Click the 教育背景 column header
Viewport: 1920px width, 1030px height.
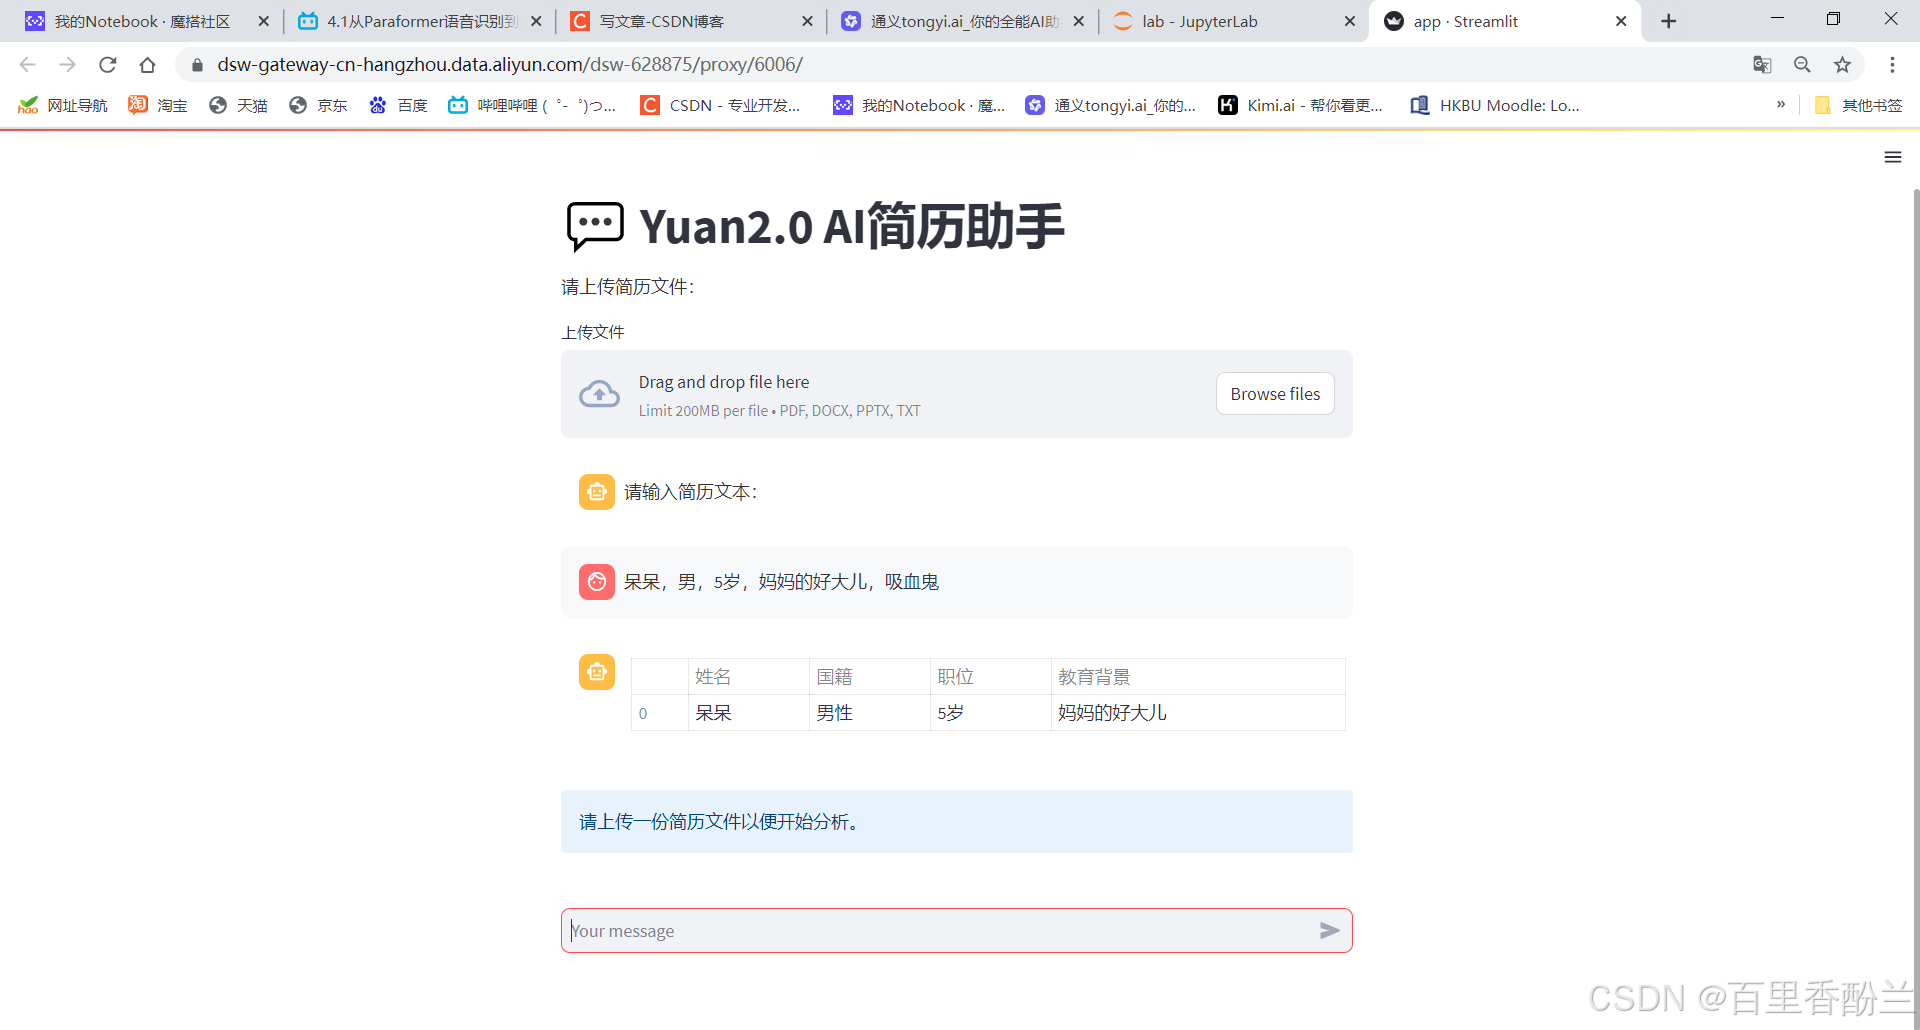click(1198, 677)
